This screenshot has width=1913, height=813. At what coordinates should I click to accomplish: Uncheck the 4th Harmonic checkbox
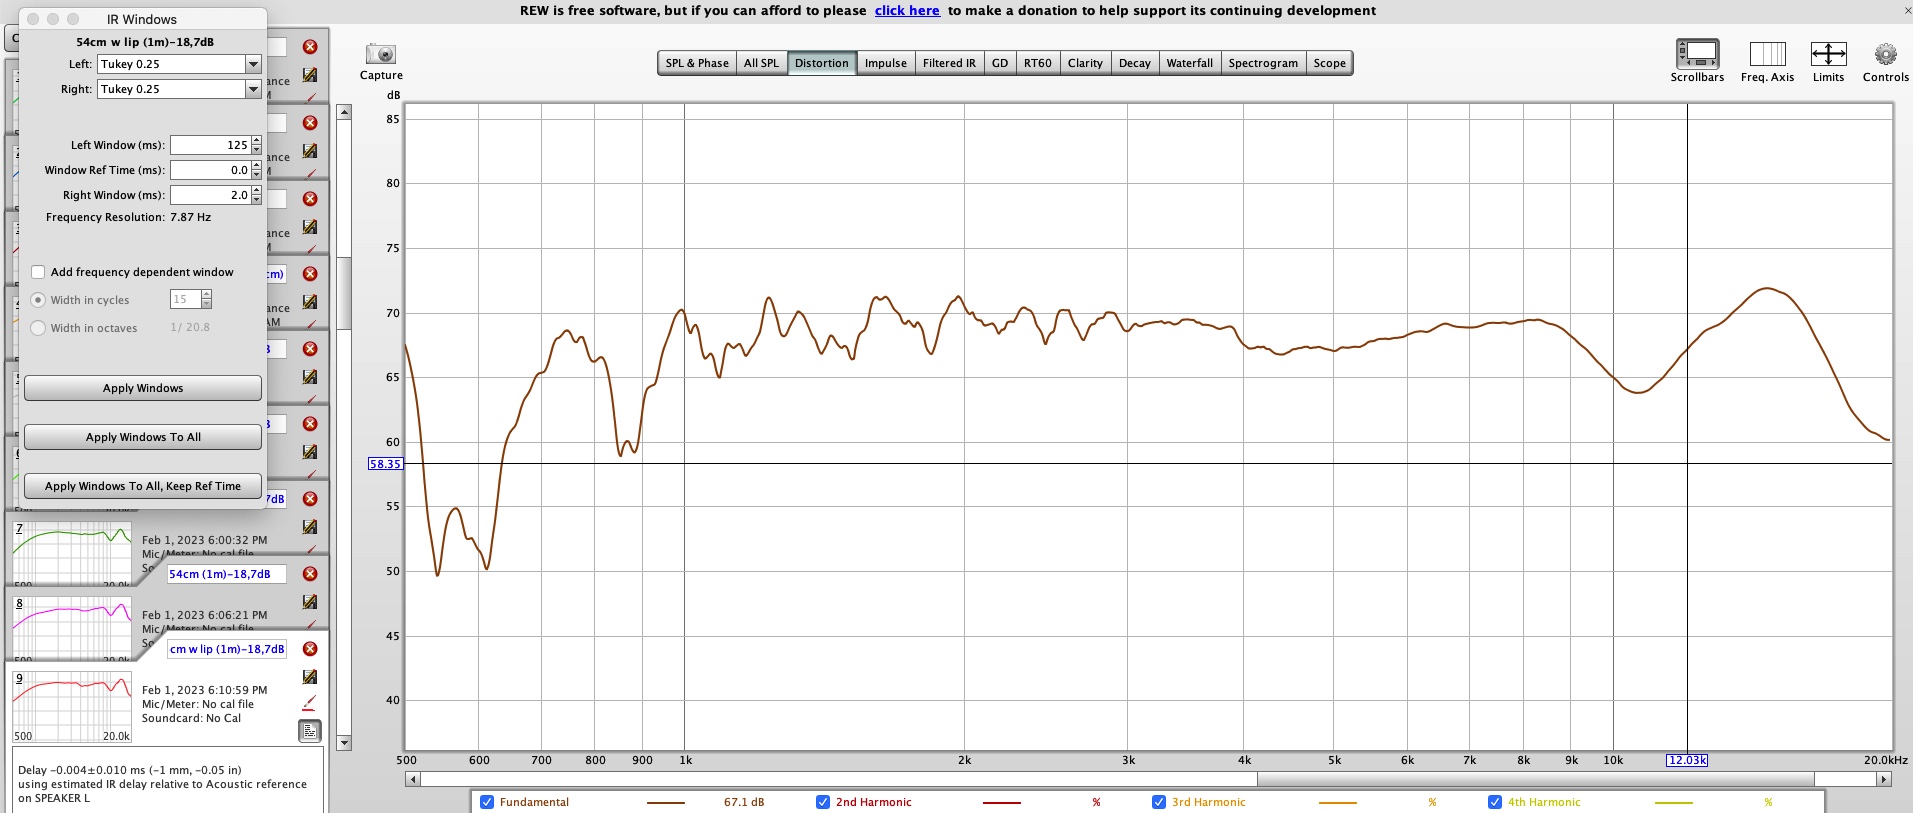point(1495,802)
